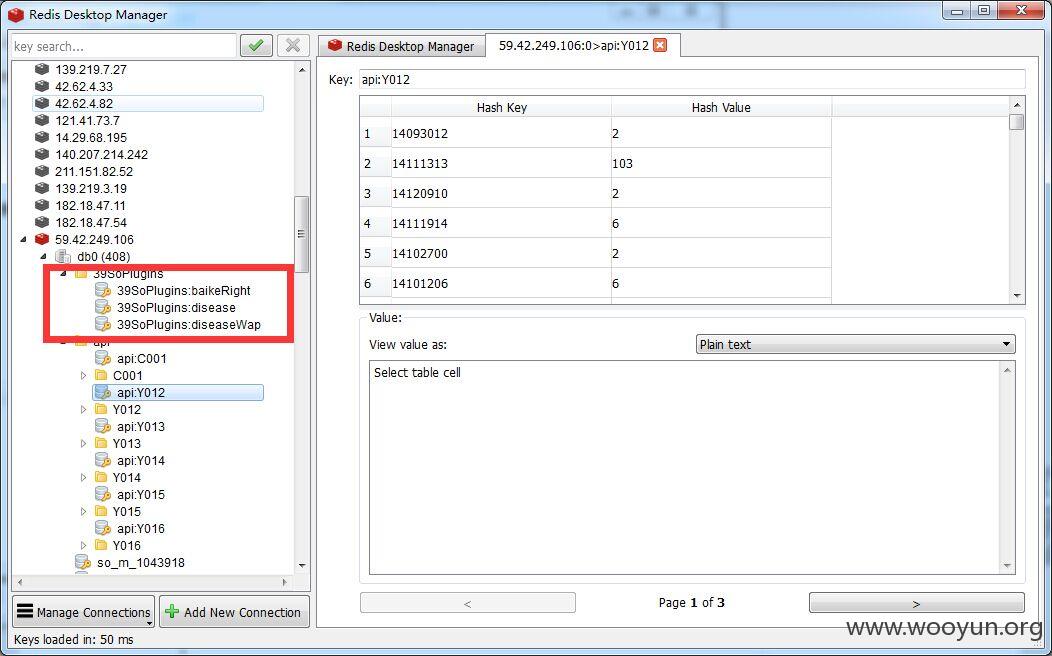
Task: Click server icon next to 121.41.73.7
Action: 42,120
